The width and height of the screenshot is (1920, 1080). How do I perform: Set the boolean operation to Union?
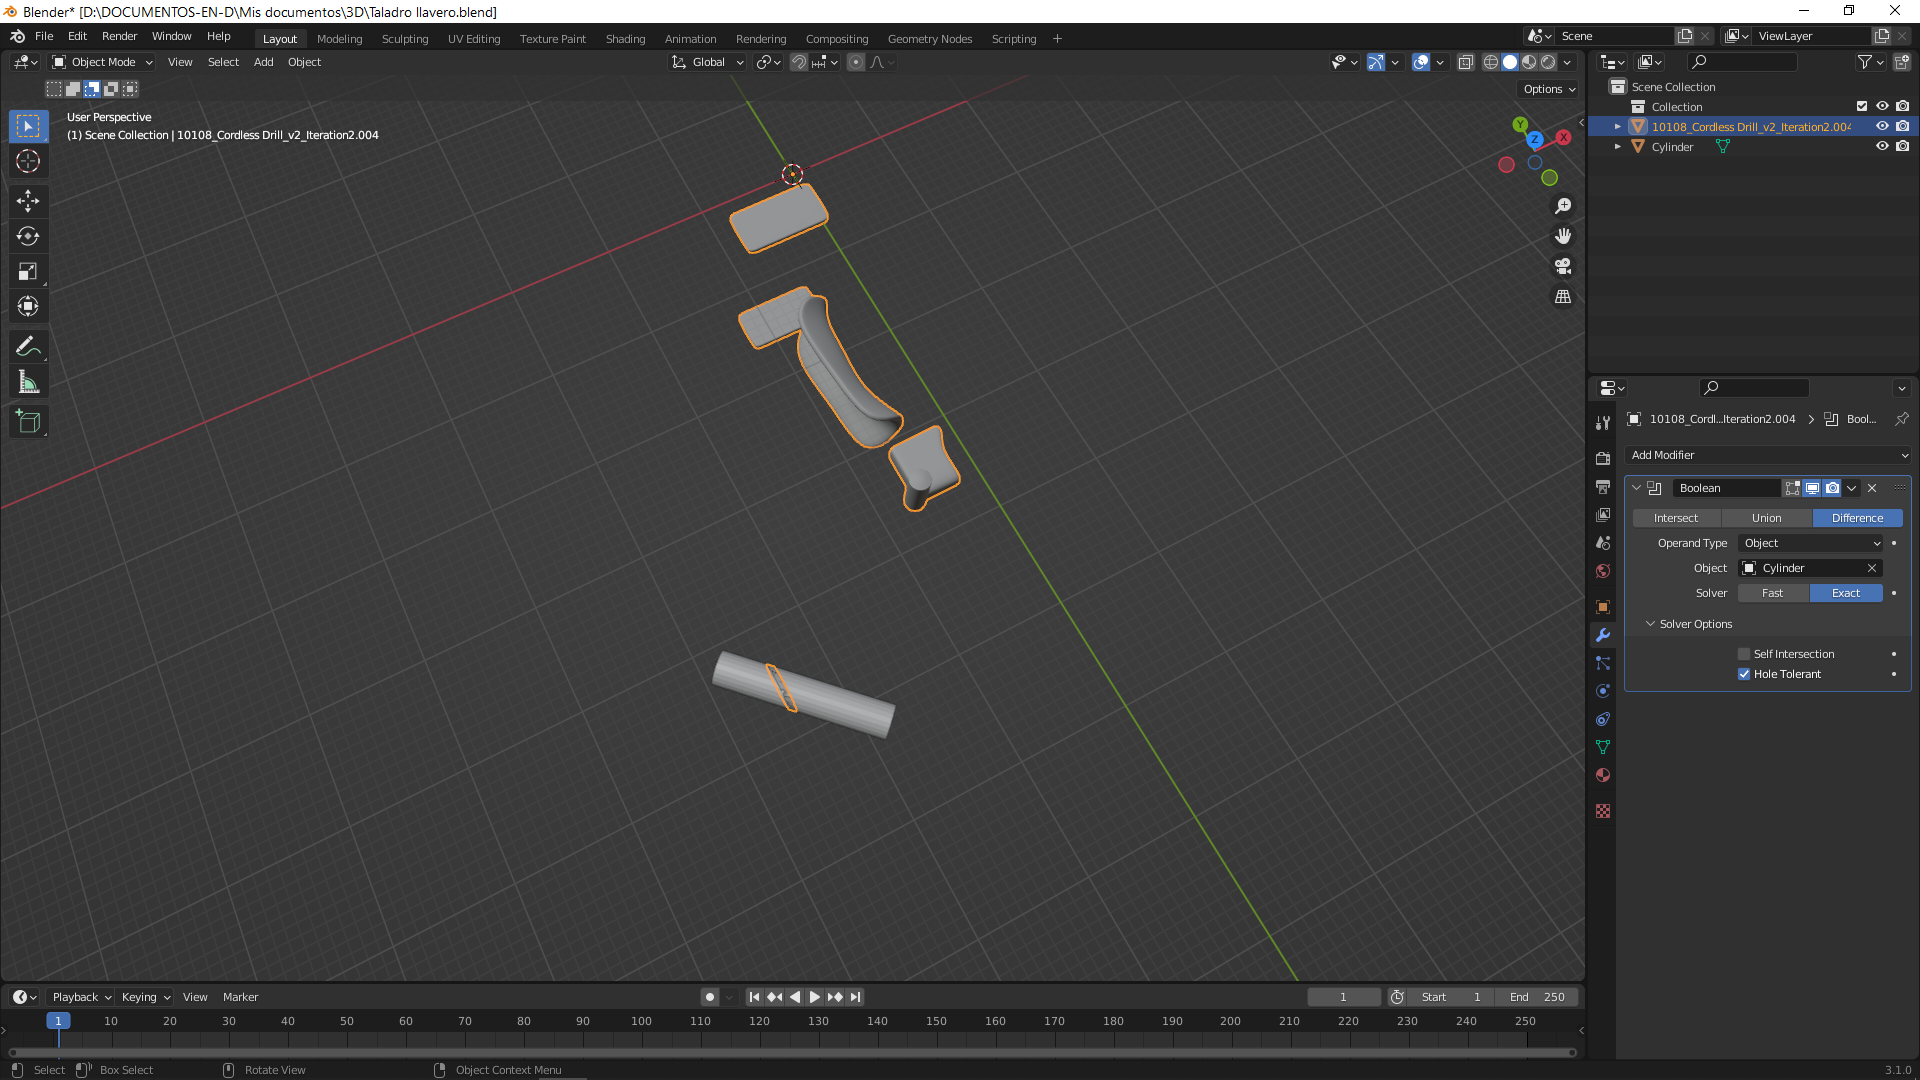click(x=1766, y=518)
